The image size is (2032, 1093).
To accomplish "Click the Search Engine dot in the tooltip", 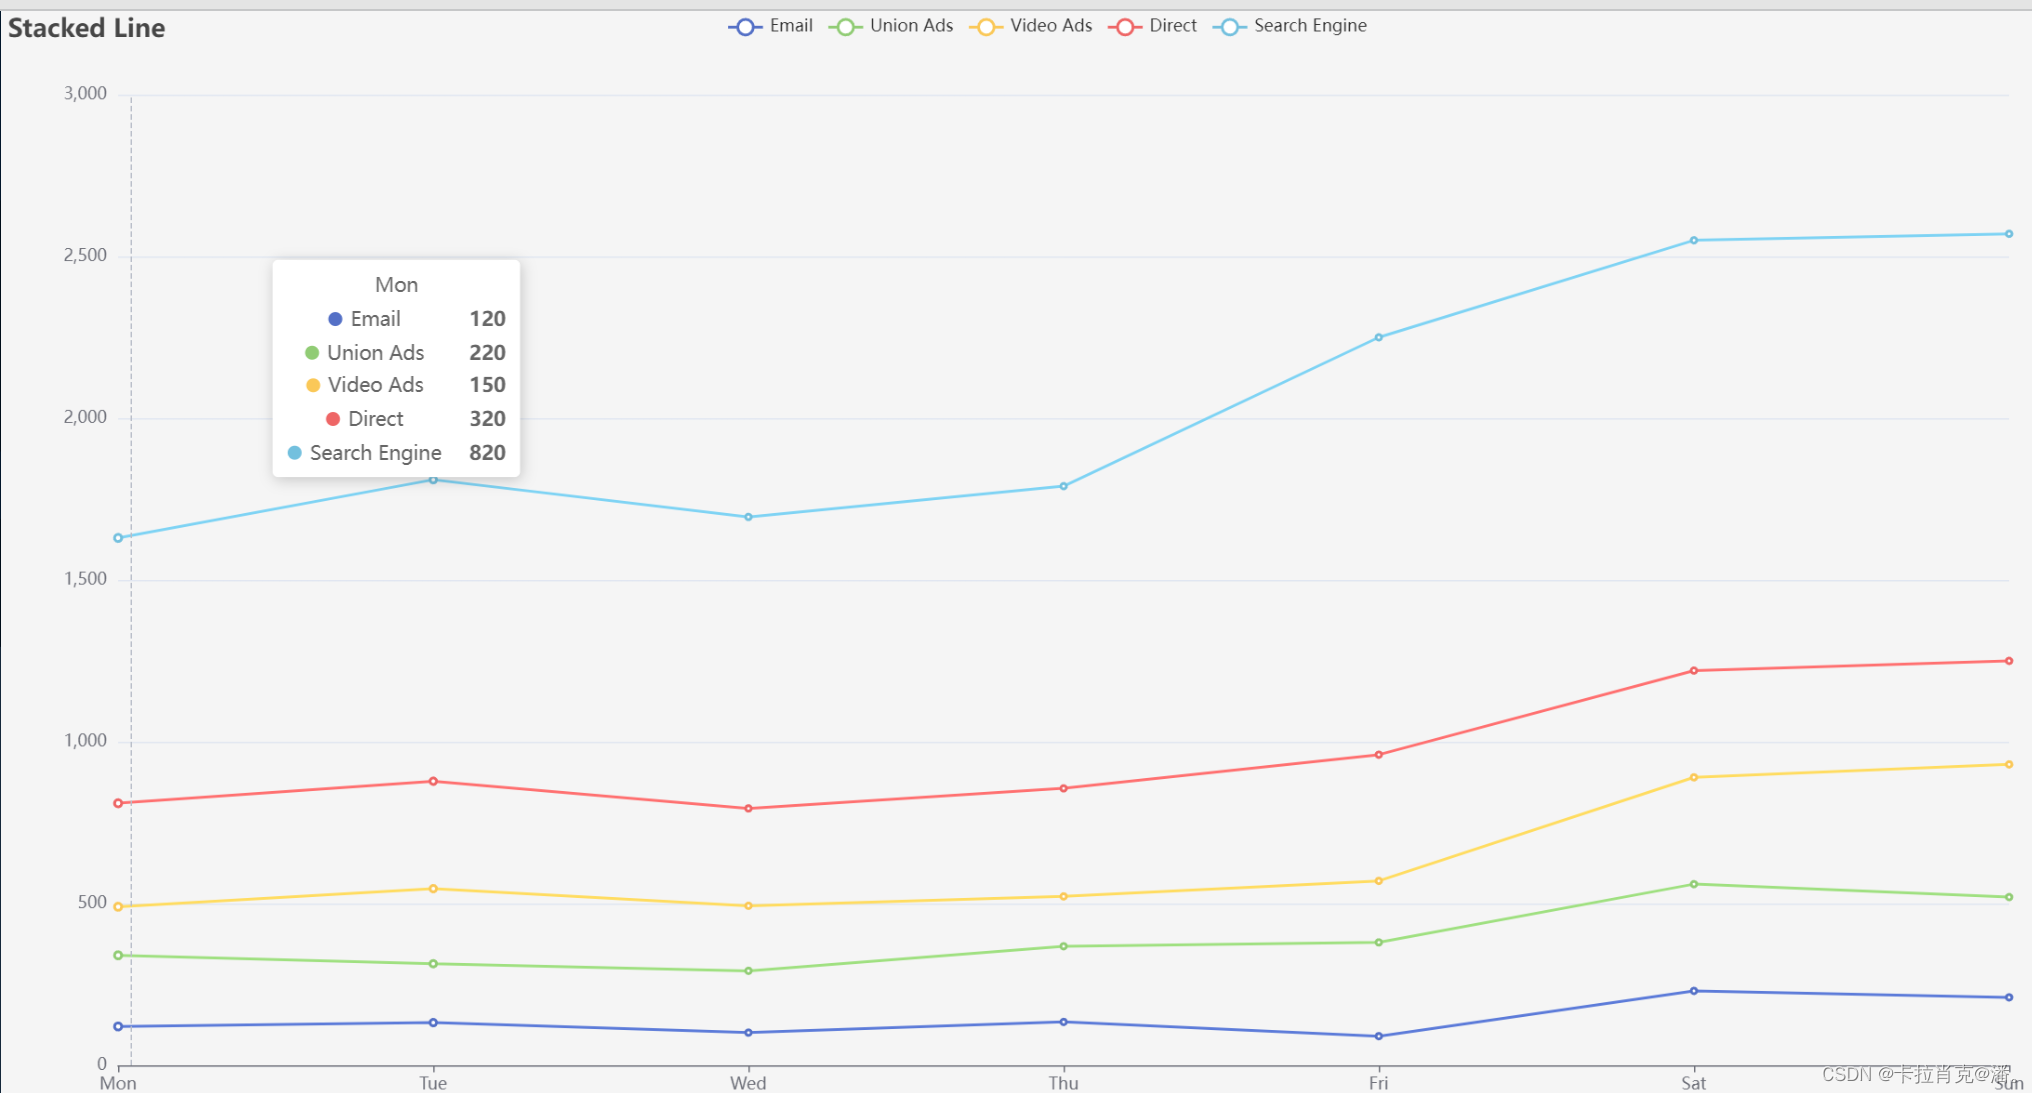I will (293, 452).
